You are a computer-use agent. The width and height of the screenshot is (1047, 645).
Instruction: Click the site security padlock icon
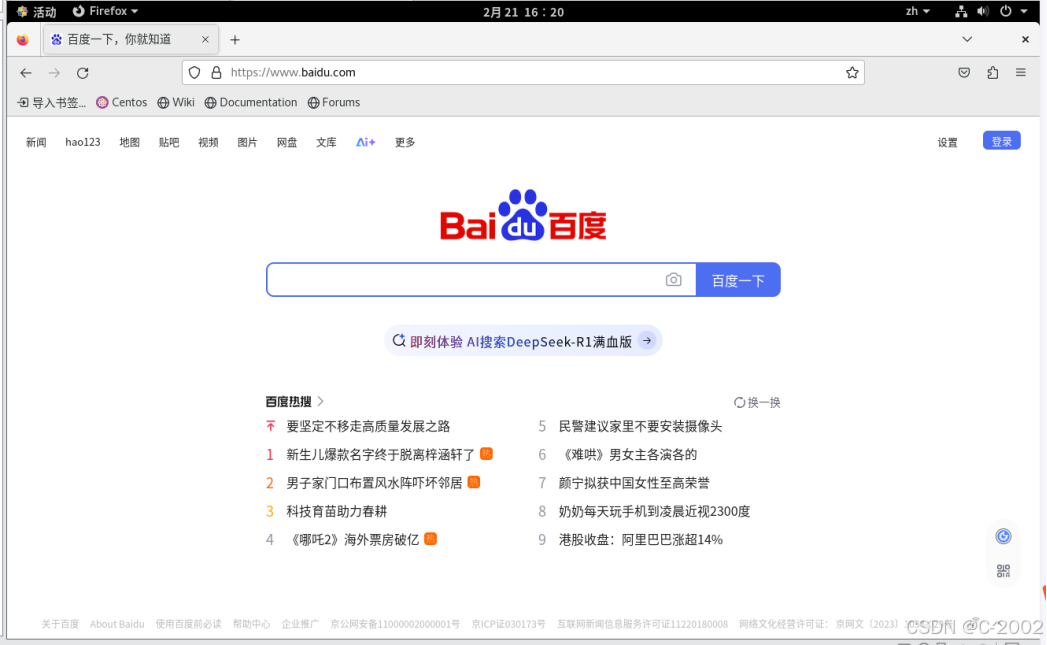click(216, 73)
